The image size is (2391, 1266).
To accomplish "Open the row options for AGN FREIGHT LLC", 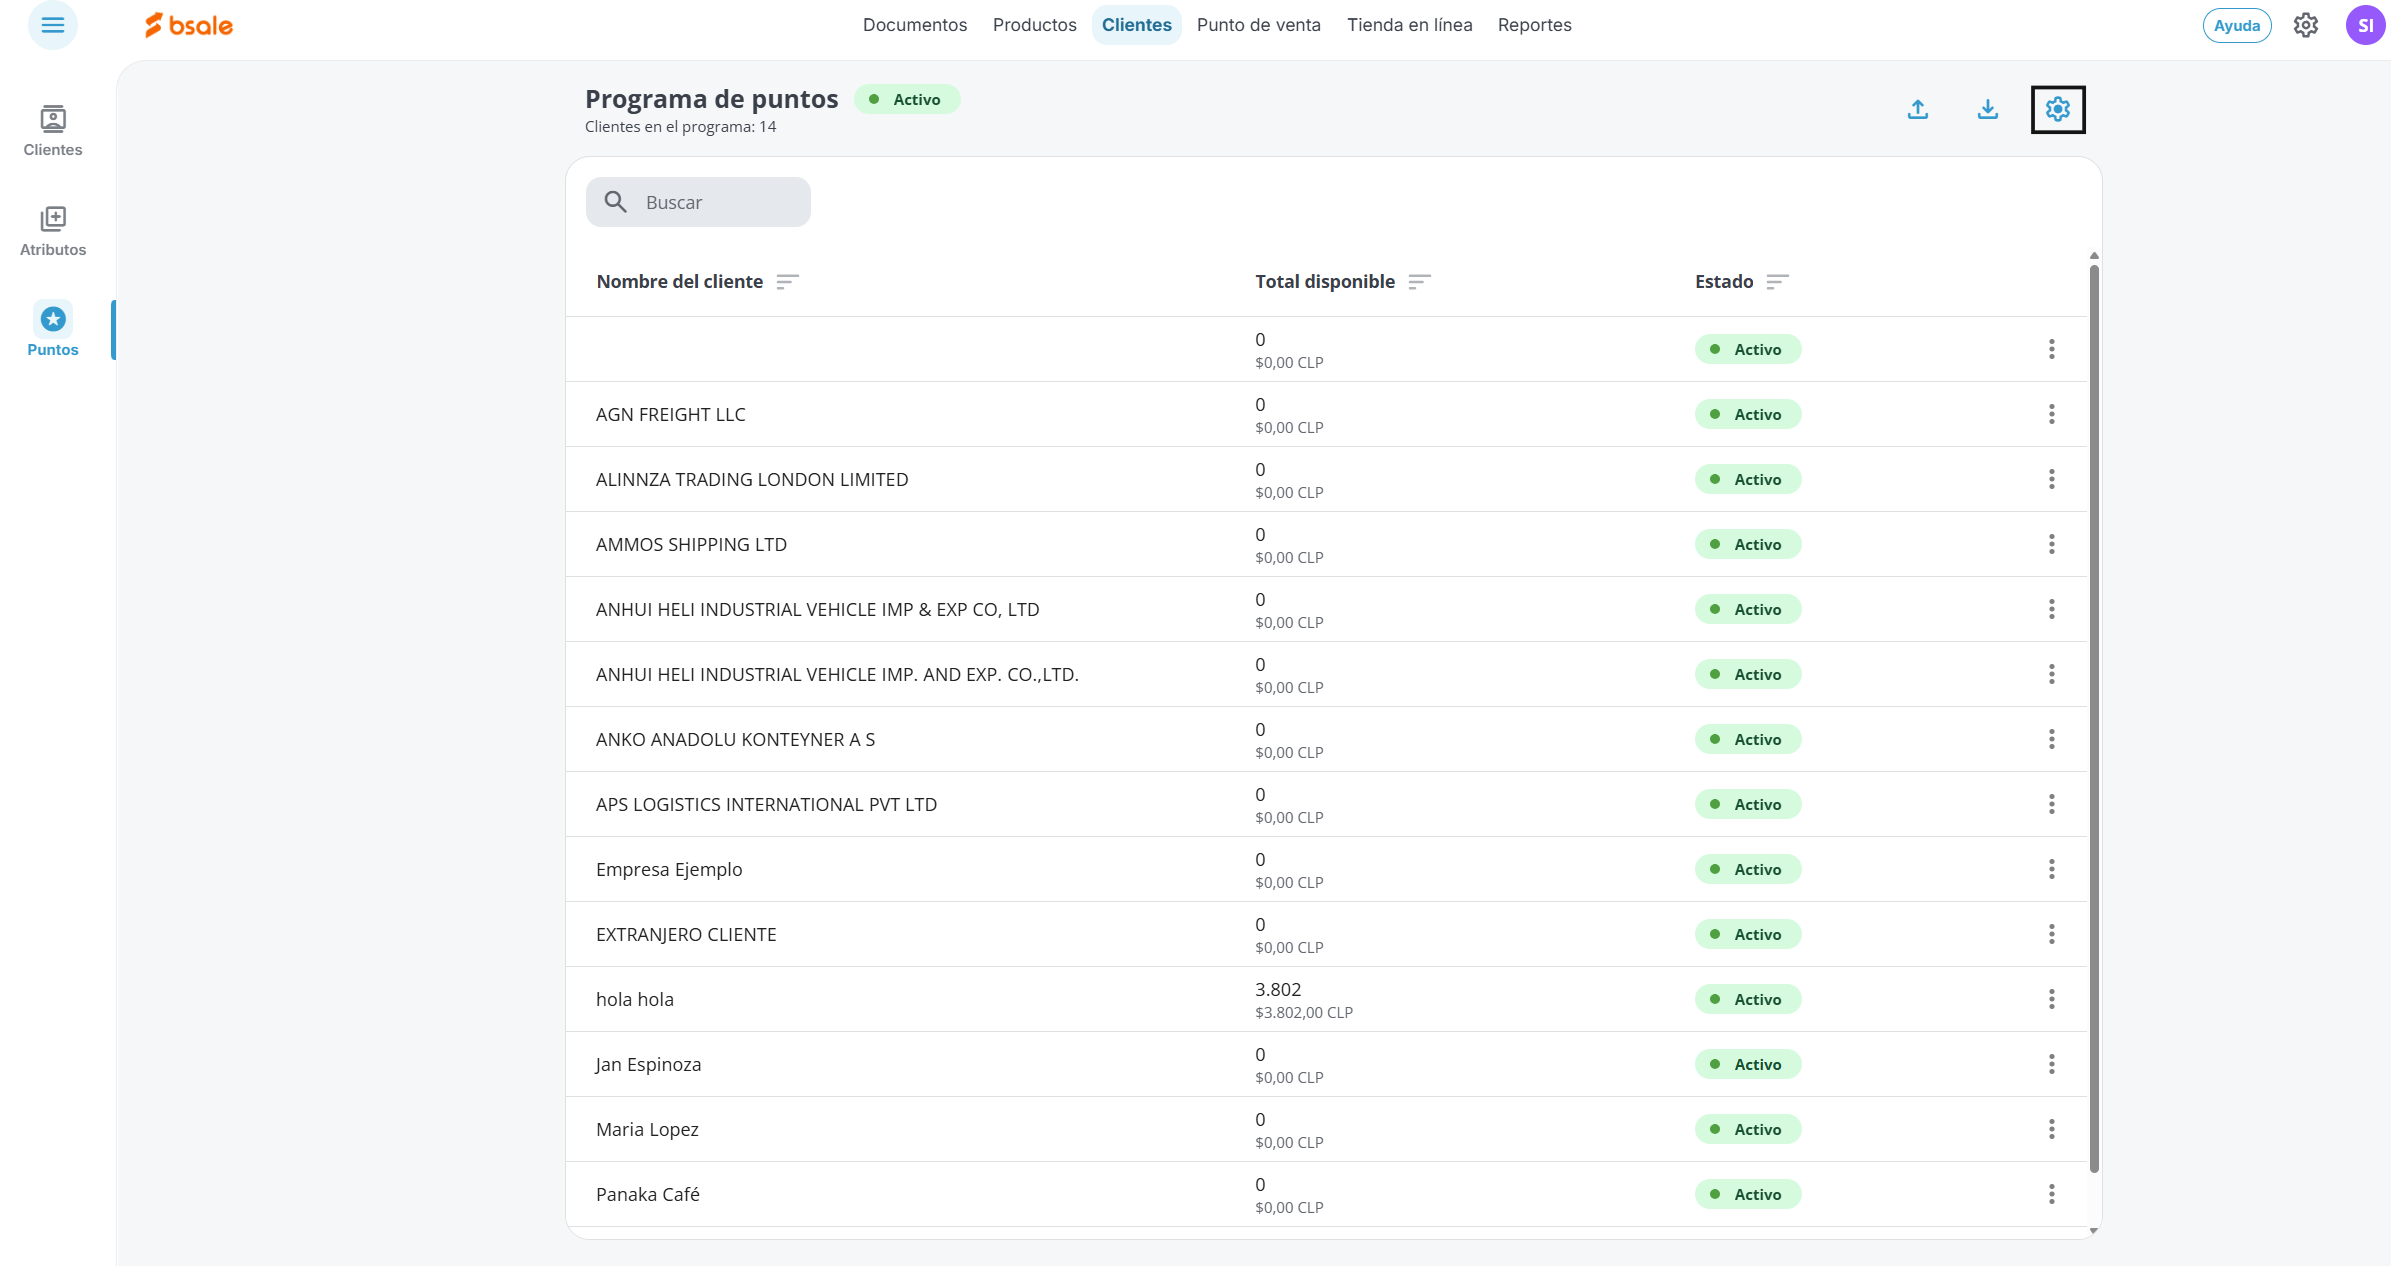I will 2051,414.
